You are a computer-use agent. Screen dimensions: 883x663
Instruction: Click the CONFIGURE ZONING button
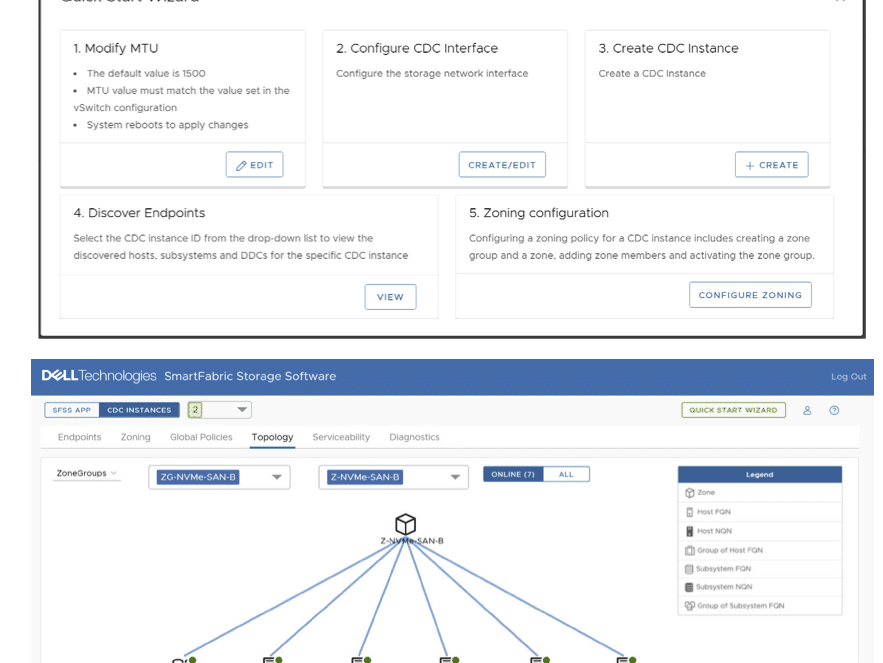(750, 295)
